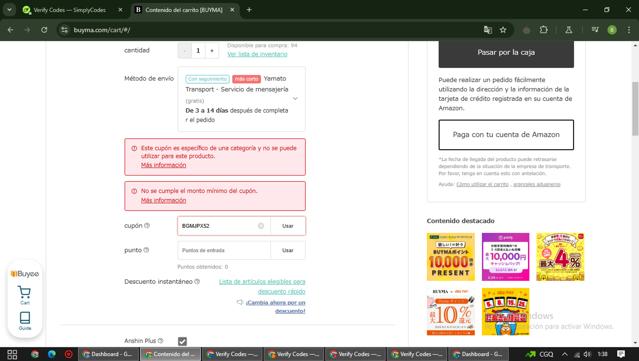Open Windows Task View button

point(12,354)
